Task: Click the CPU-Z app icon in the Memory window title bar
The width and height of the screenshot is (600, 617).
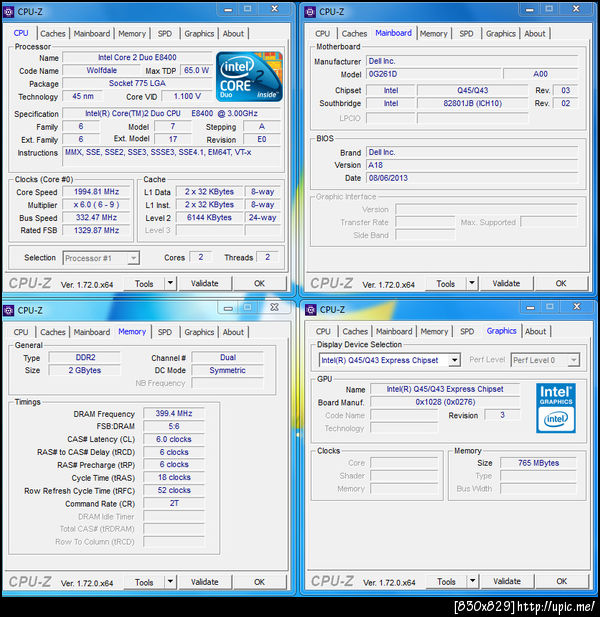Action: [x=9, y=310]
